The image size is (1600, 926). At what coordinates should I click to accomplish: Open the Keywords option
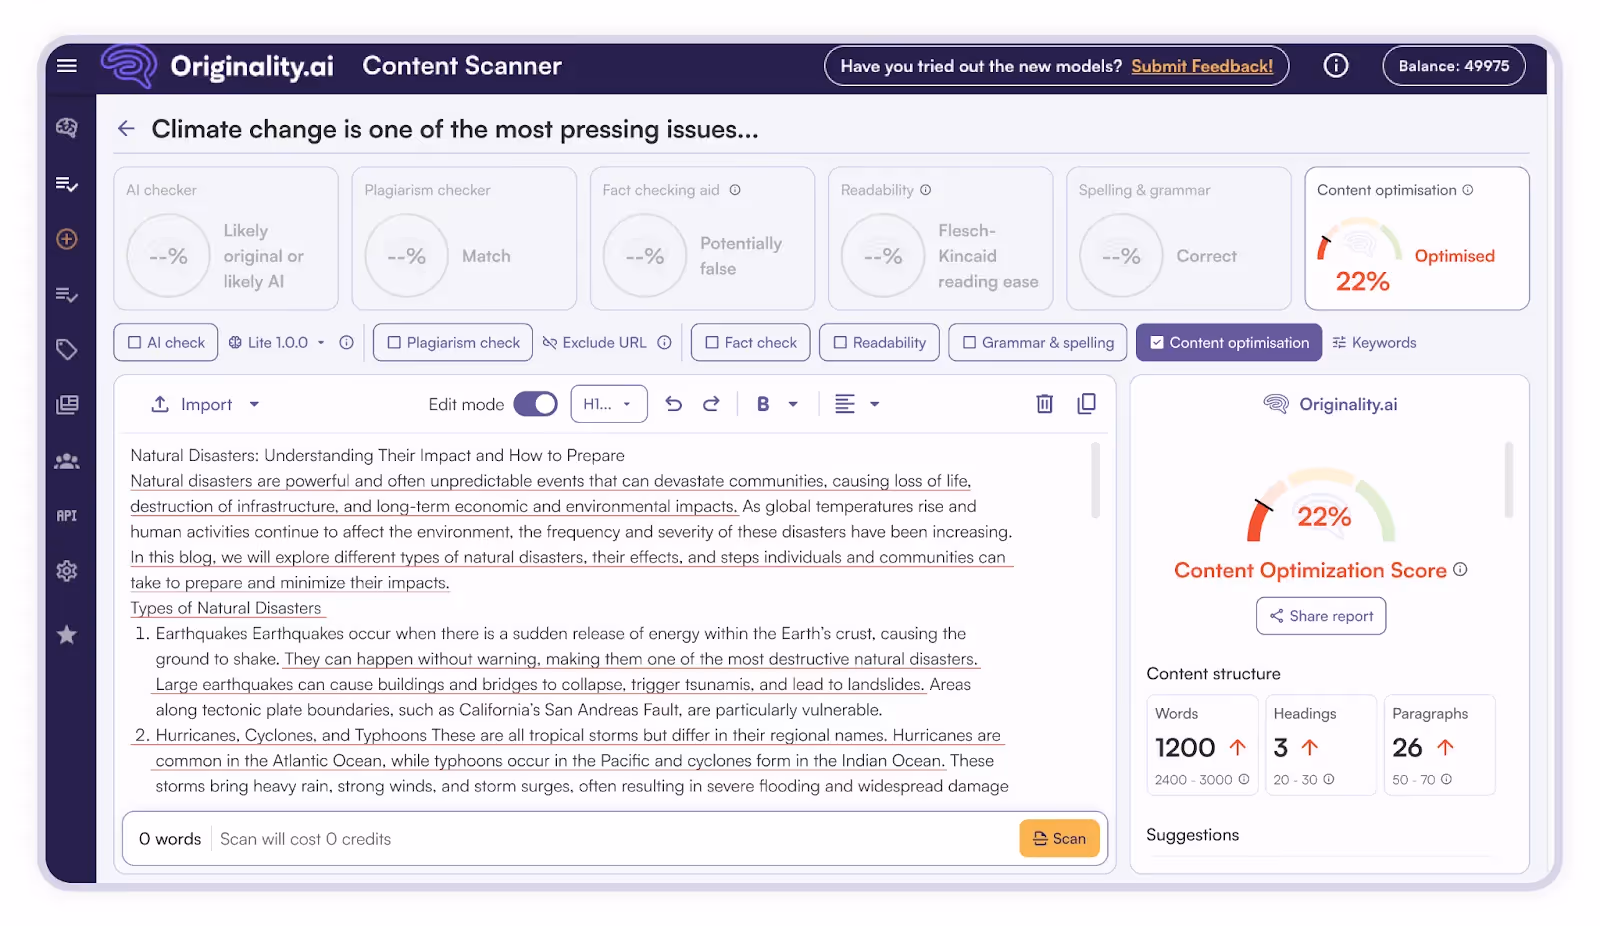(1374, 342)
